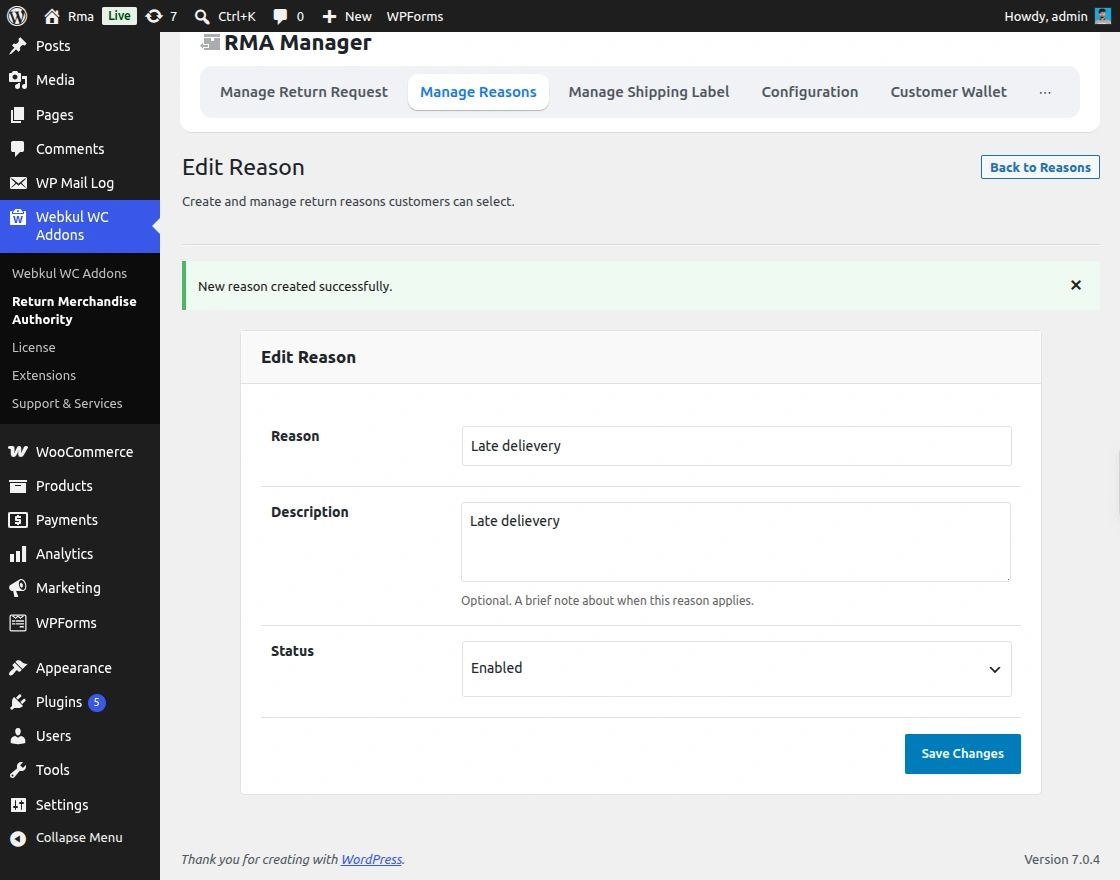Click the Comments bubble icon in sidebar
Viewport: 1120px width, 880px height.
[x=18, y=149]
